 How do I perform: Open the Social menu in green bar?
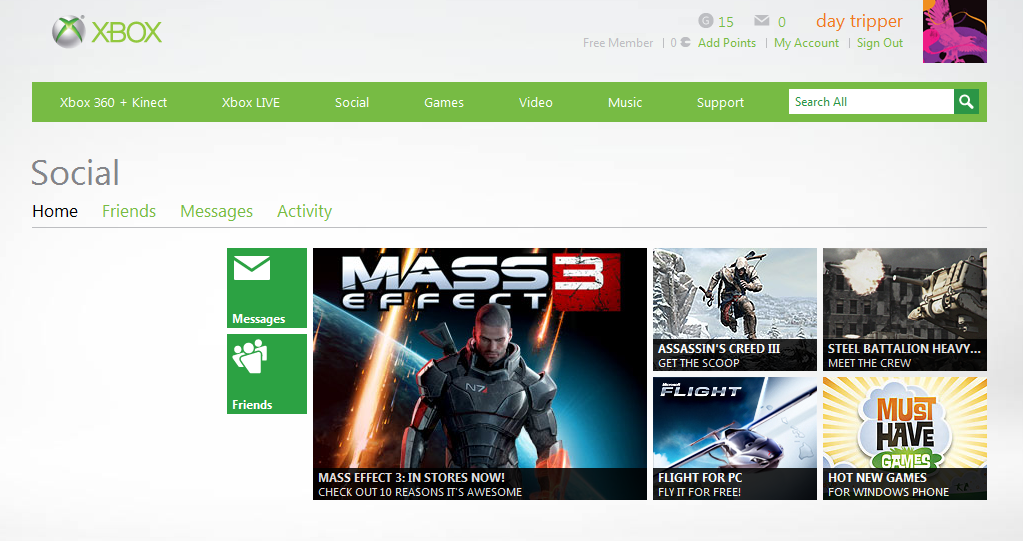352,102
